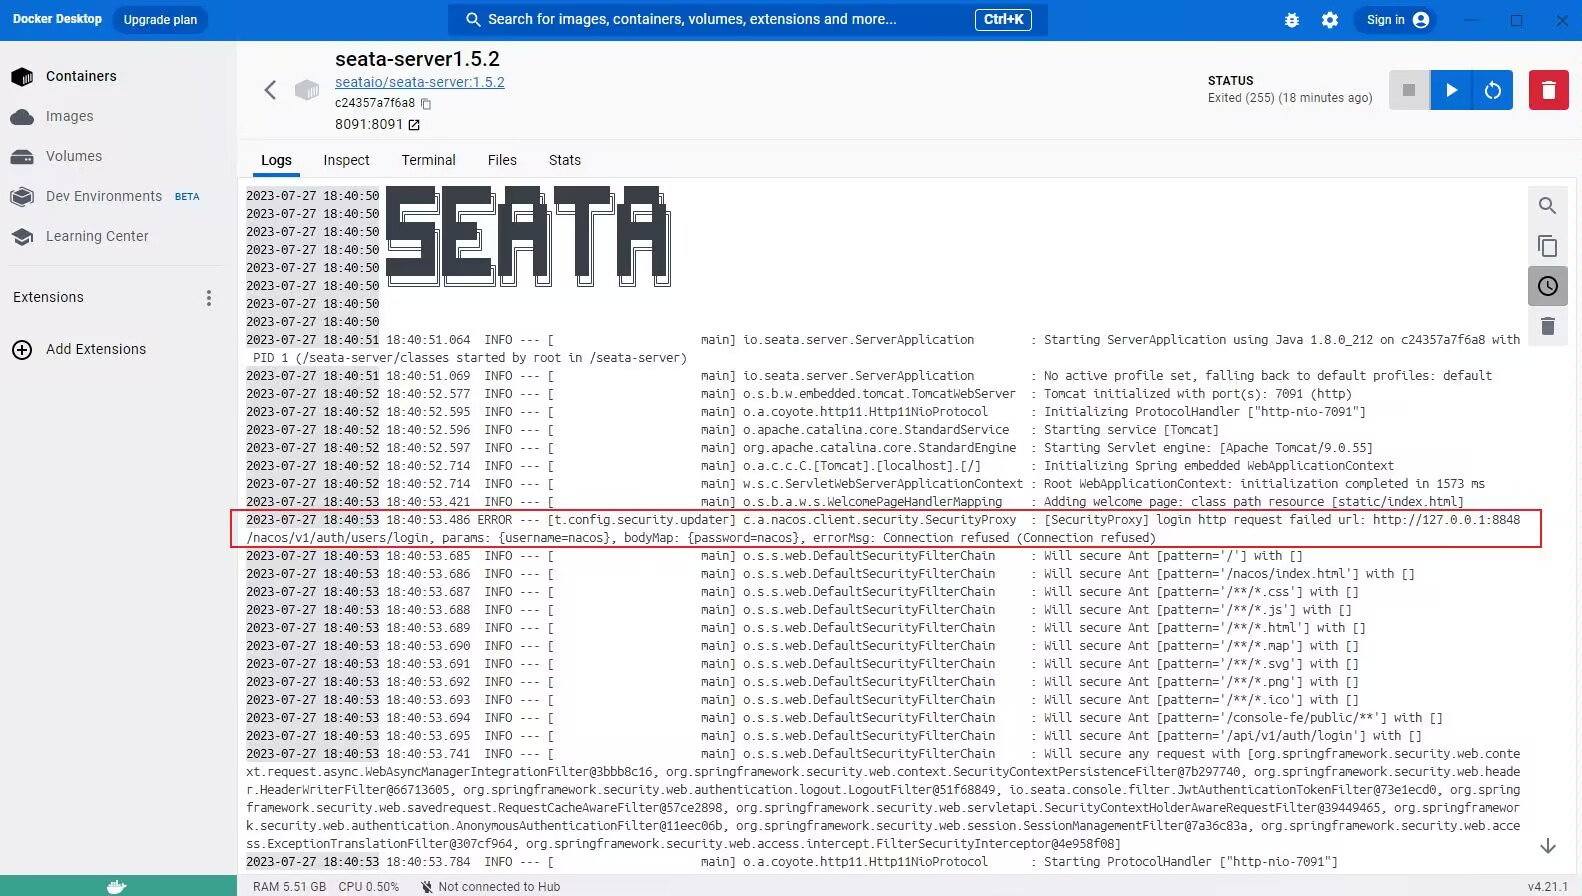
Task: Click the Images cloud icon
Action: tap(22, 117)
